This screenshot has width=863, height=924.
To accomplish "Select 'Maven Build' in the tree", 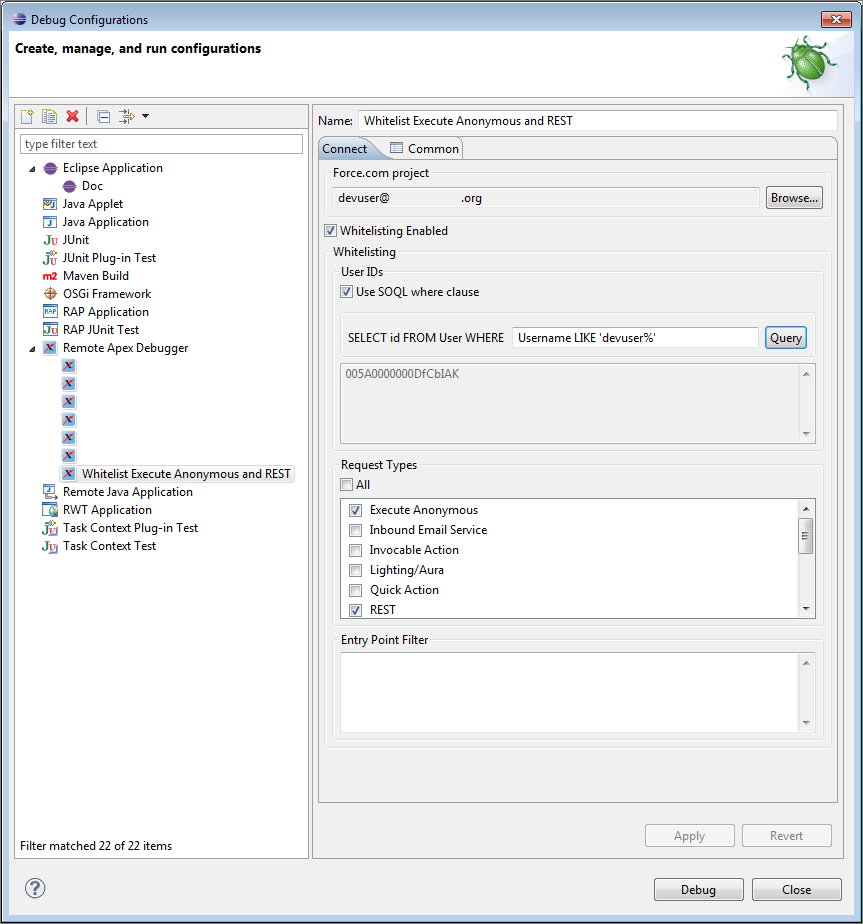I will pyautogui.click(x=95, y=276).
